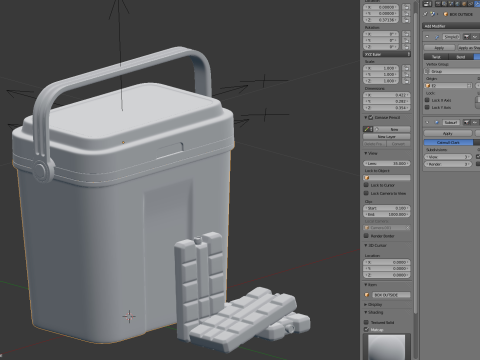Screen dimensions: 480x360
Task: Lock the Location Z value
Action: click(406, 20)
